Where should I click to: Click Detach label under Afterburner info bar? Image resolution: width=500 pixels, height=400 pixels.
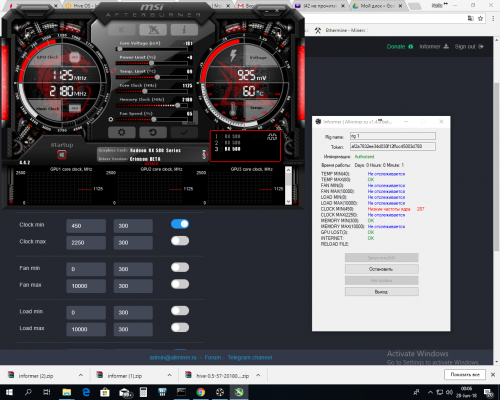click(x=151, y=164)
